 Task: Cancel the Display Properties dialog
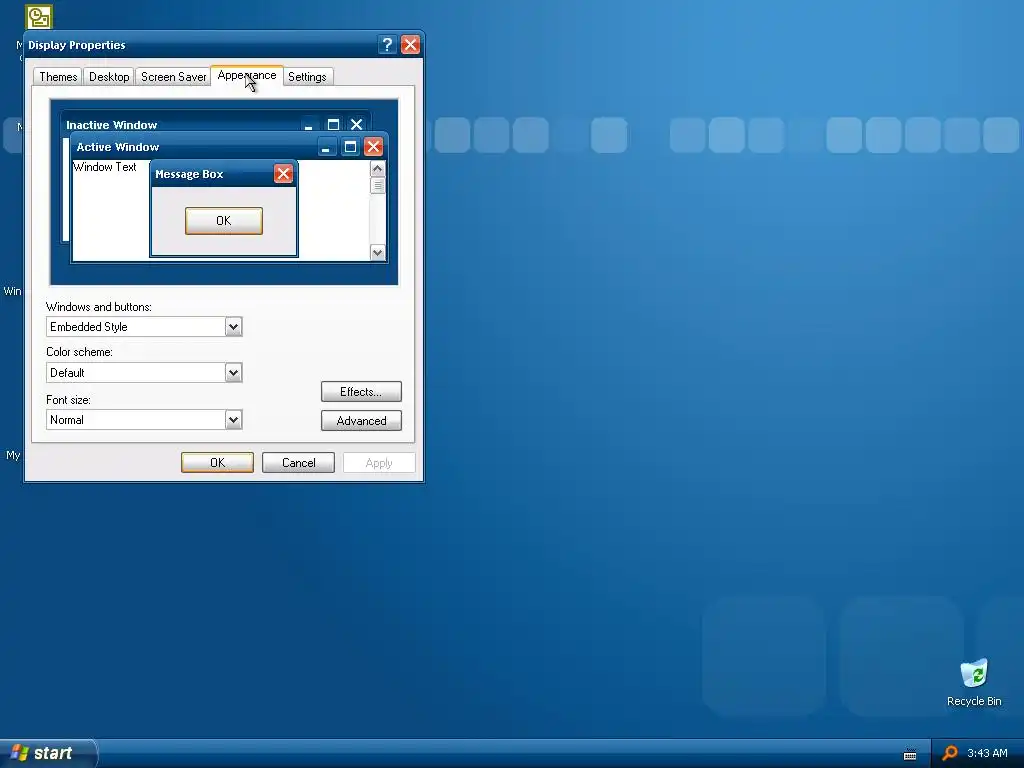298,462
